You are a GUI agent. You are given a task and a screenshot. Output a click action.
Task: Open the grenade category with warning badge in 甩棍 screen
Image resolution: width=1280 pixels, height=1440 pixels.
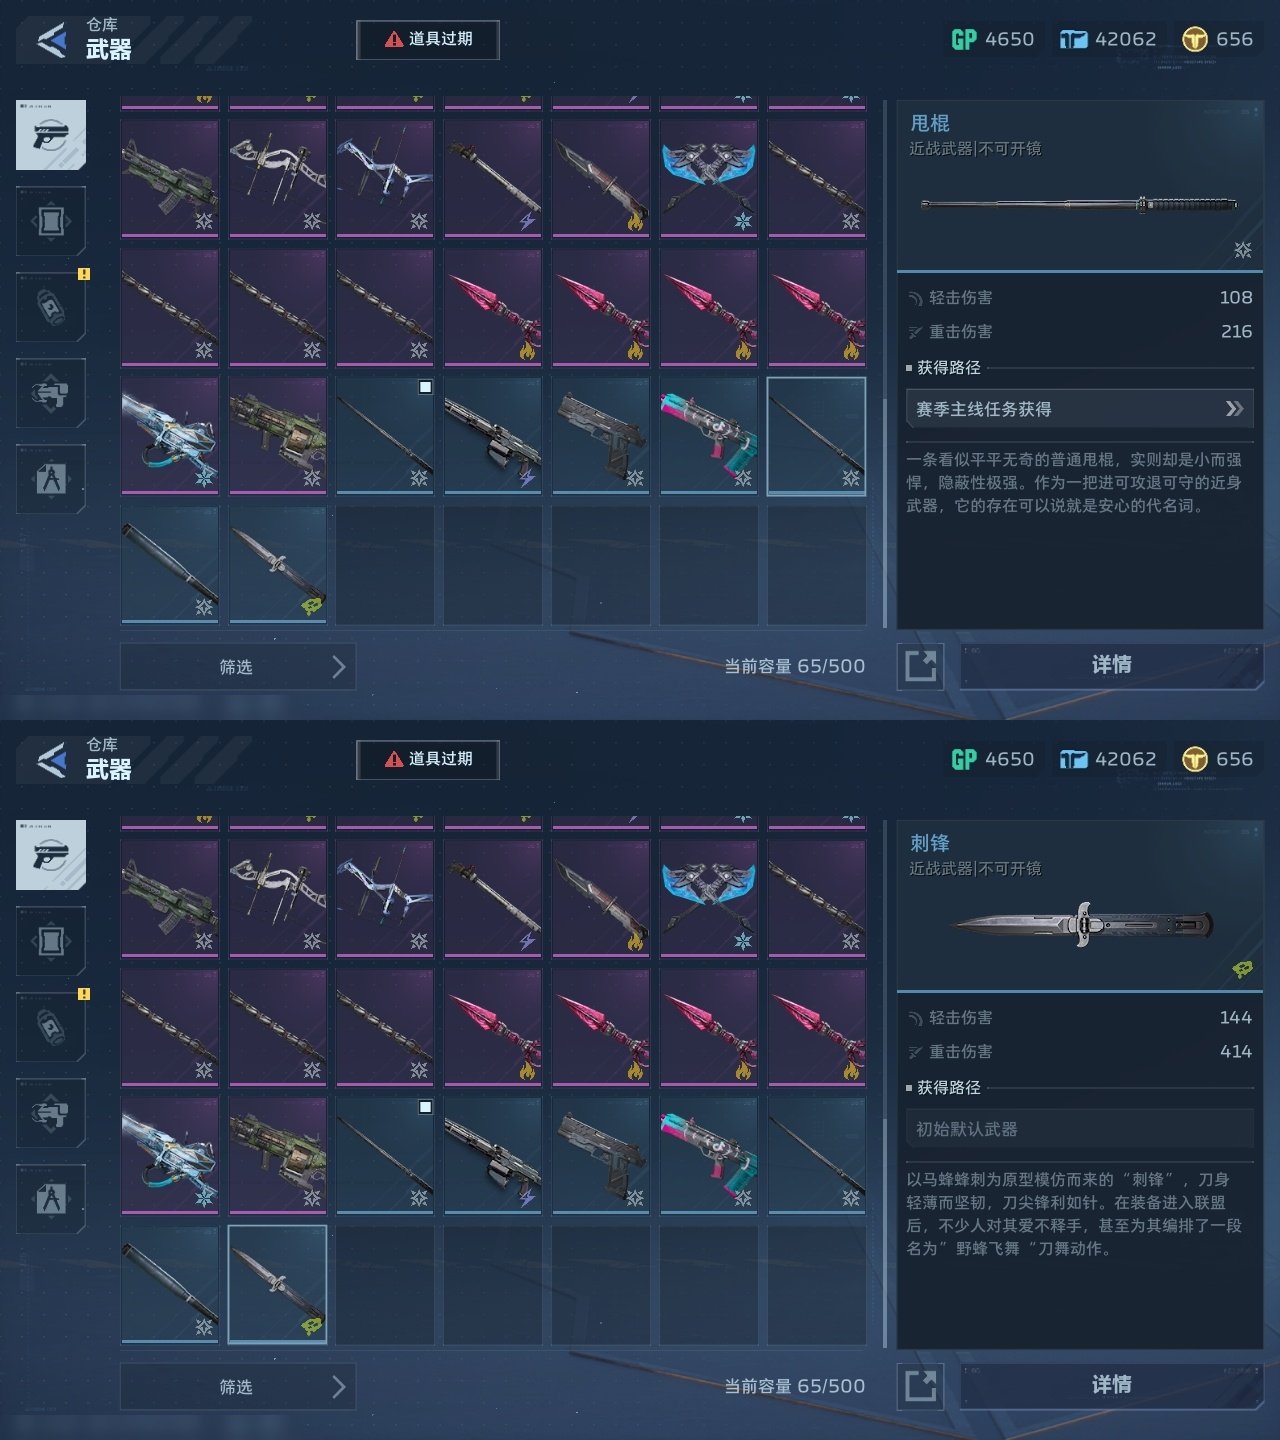(x=51, y=307)
